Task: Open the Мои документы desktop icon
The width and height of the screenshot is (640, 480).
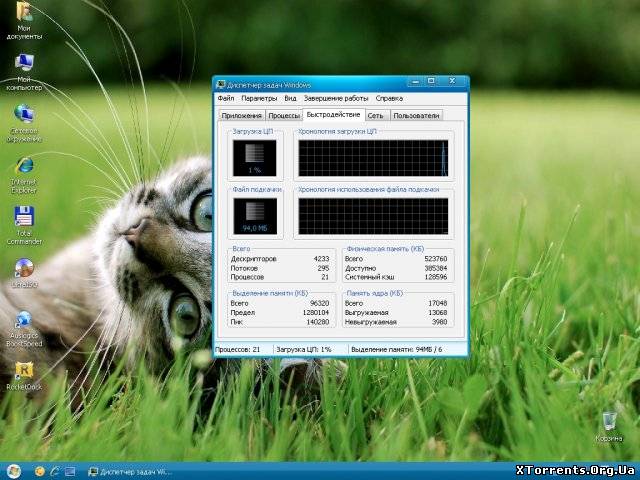Action: 24,14
